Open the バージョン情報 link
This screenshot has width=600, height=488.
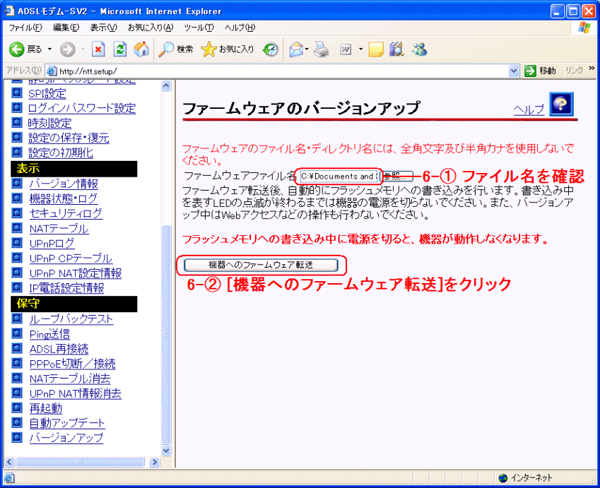pos(64,184)
